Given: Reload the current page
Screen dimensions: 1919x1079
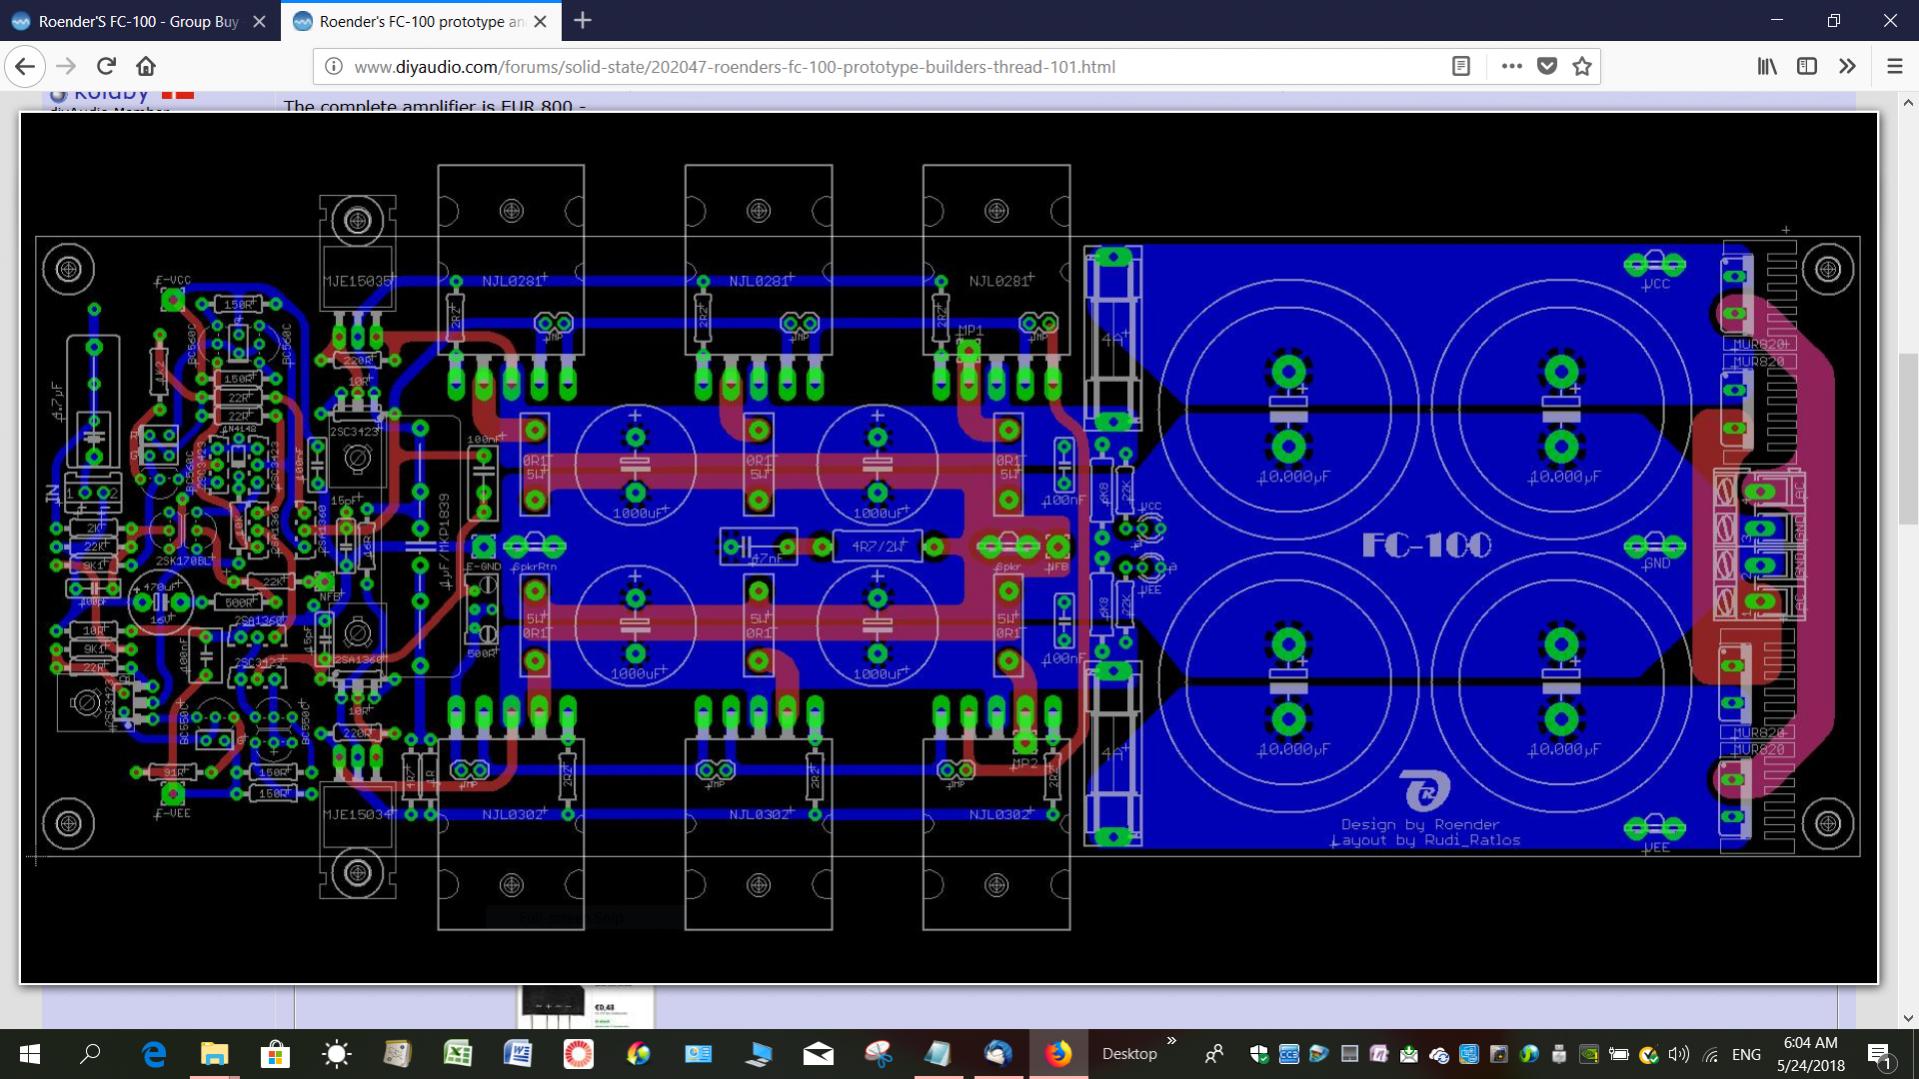Looking at the screenshot, I should 106,67.
